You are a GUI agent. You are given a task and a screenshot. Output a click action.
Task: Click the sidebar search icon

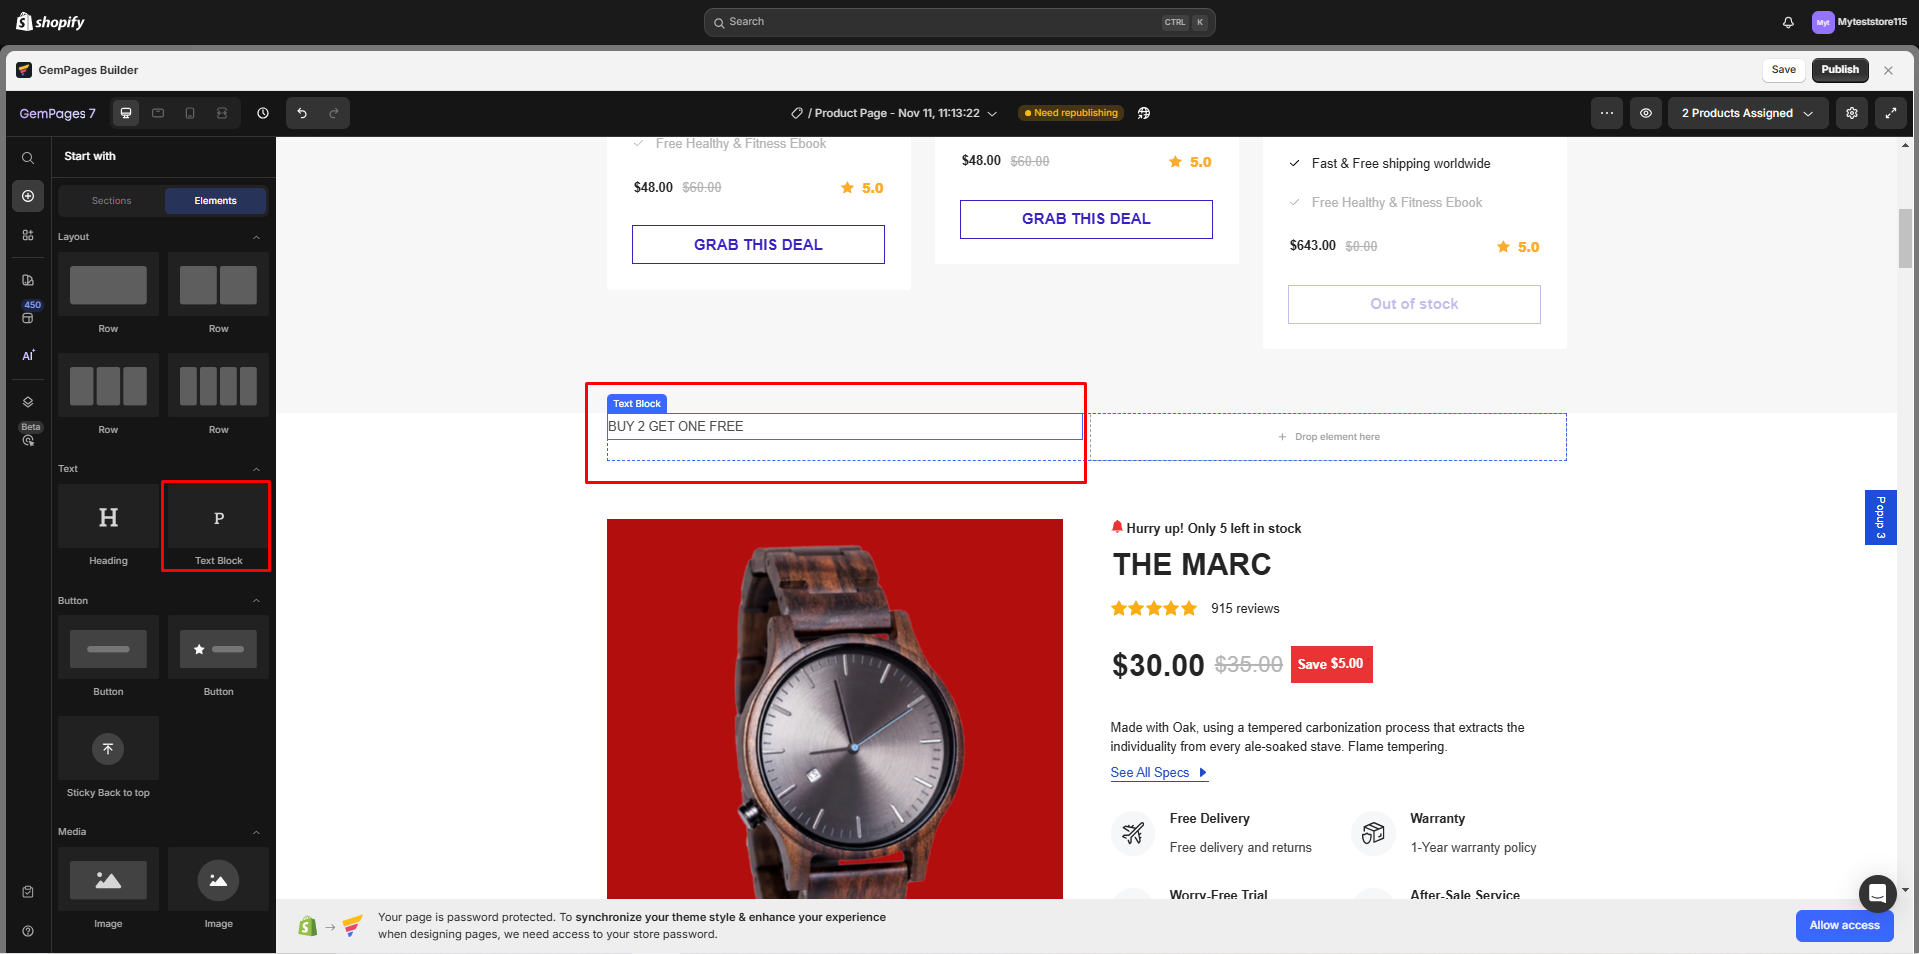point(28,158)
